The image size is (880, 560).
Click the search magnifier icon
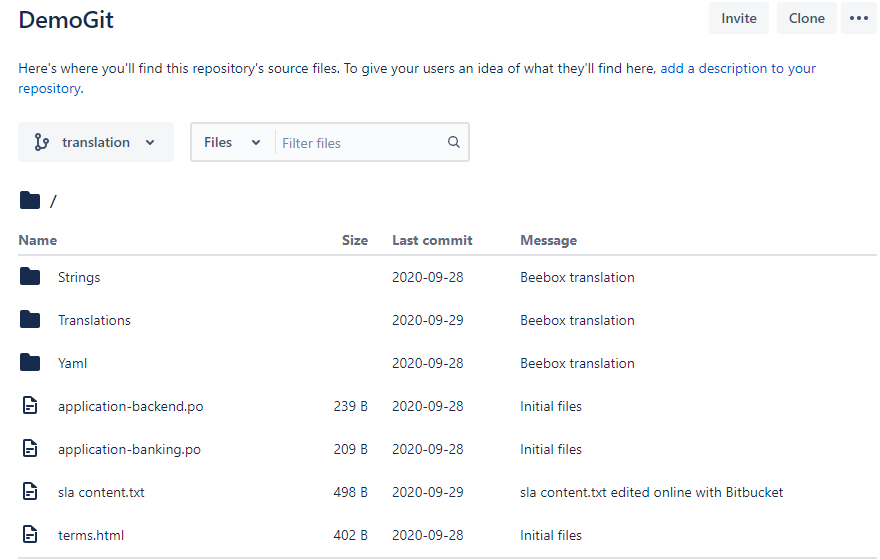[454, 142]
